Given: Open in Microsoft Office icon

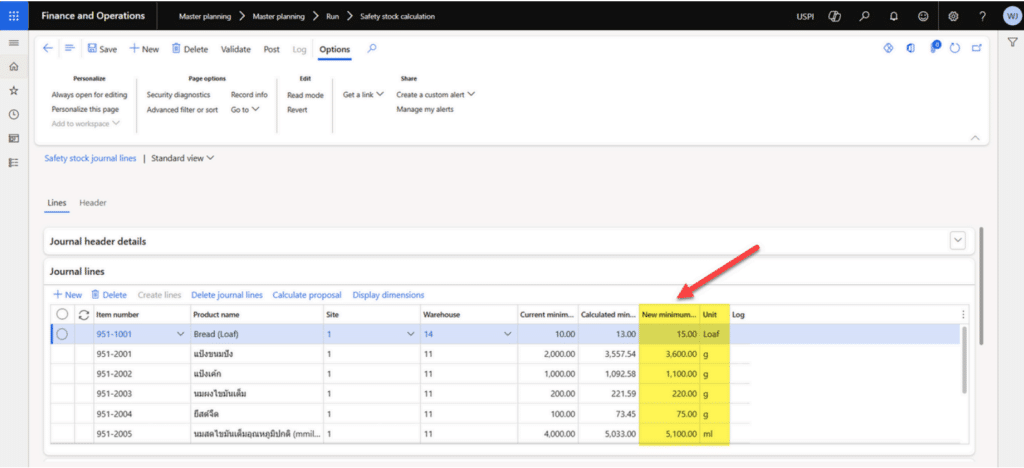Looking at the screenshot, I should pos(911,48).
